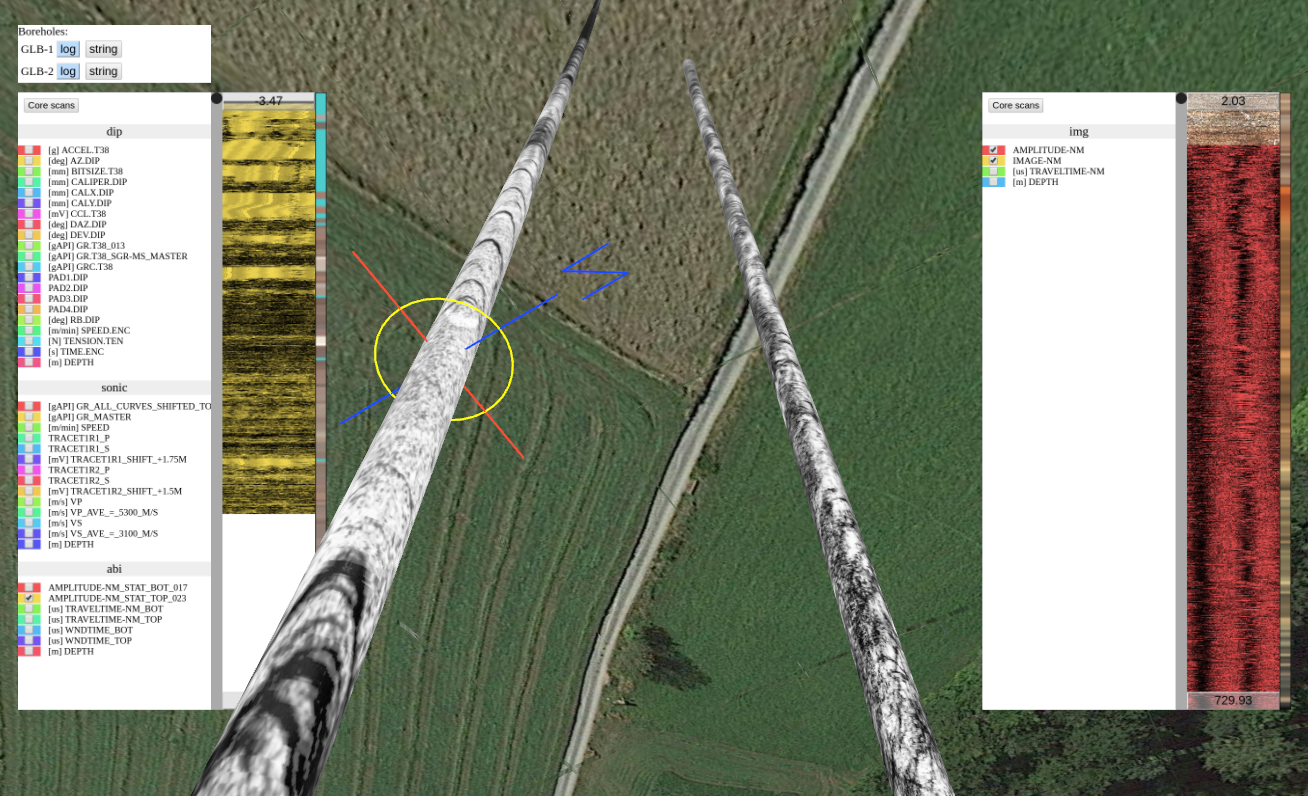Collapse the dip section header
The width and height of the screenshot is (1308, 796).
click(x=114, y=131)
